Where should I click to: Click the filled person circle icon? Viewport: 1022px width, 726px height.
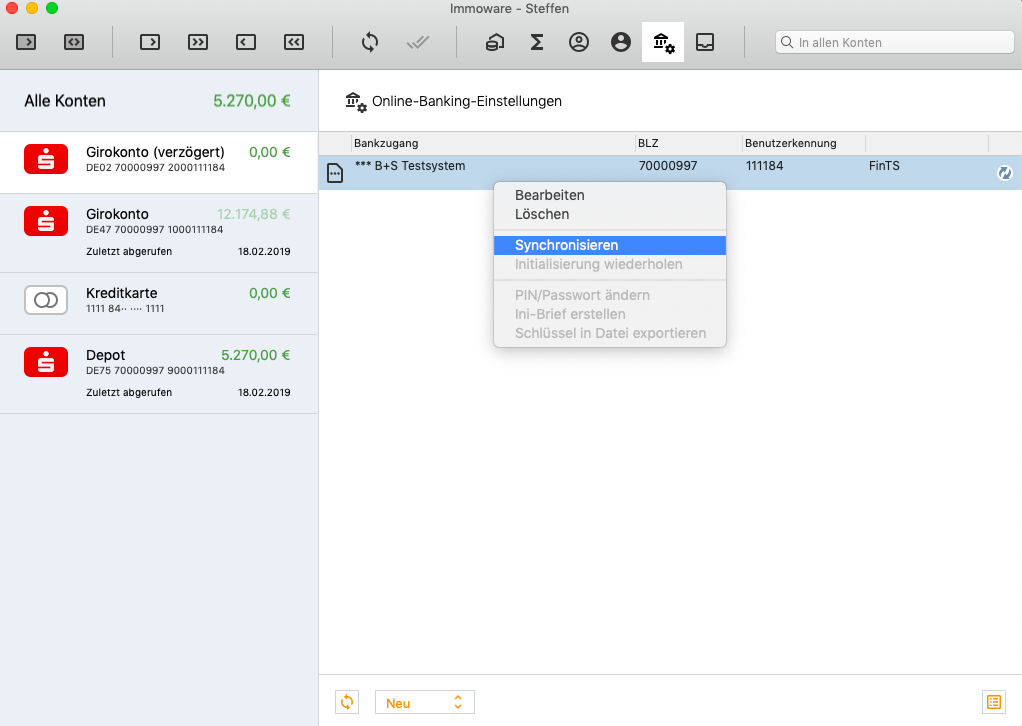click(x=620, y=42)
